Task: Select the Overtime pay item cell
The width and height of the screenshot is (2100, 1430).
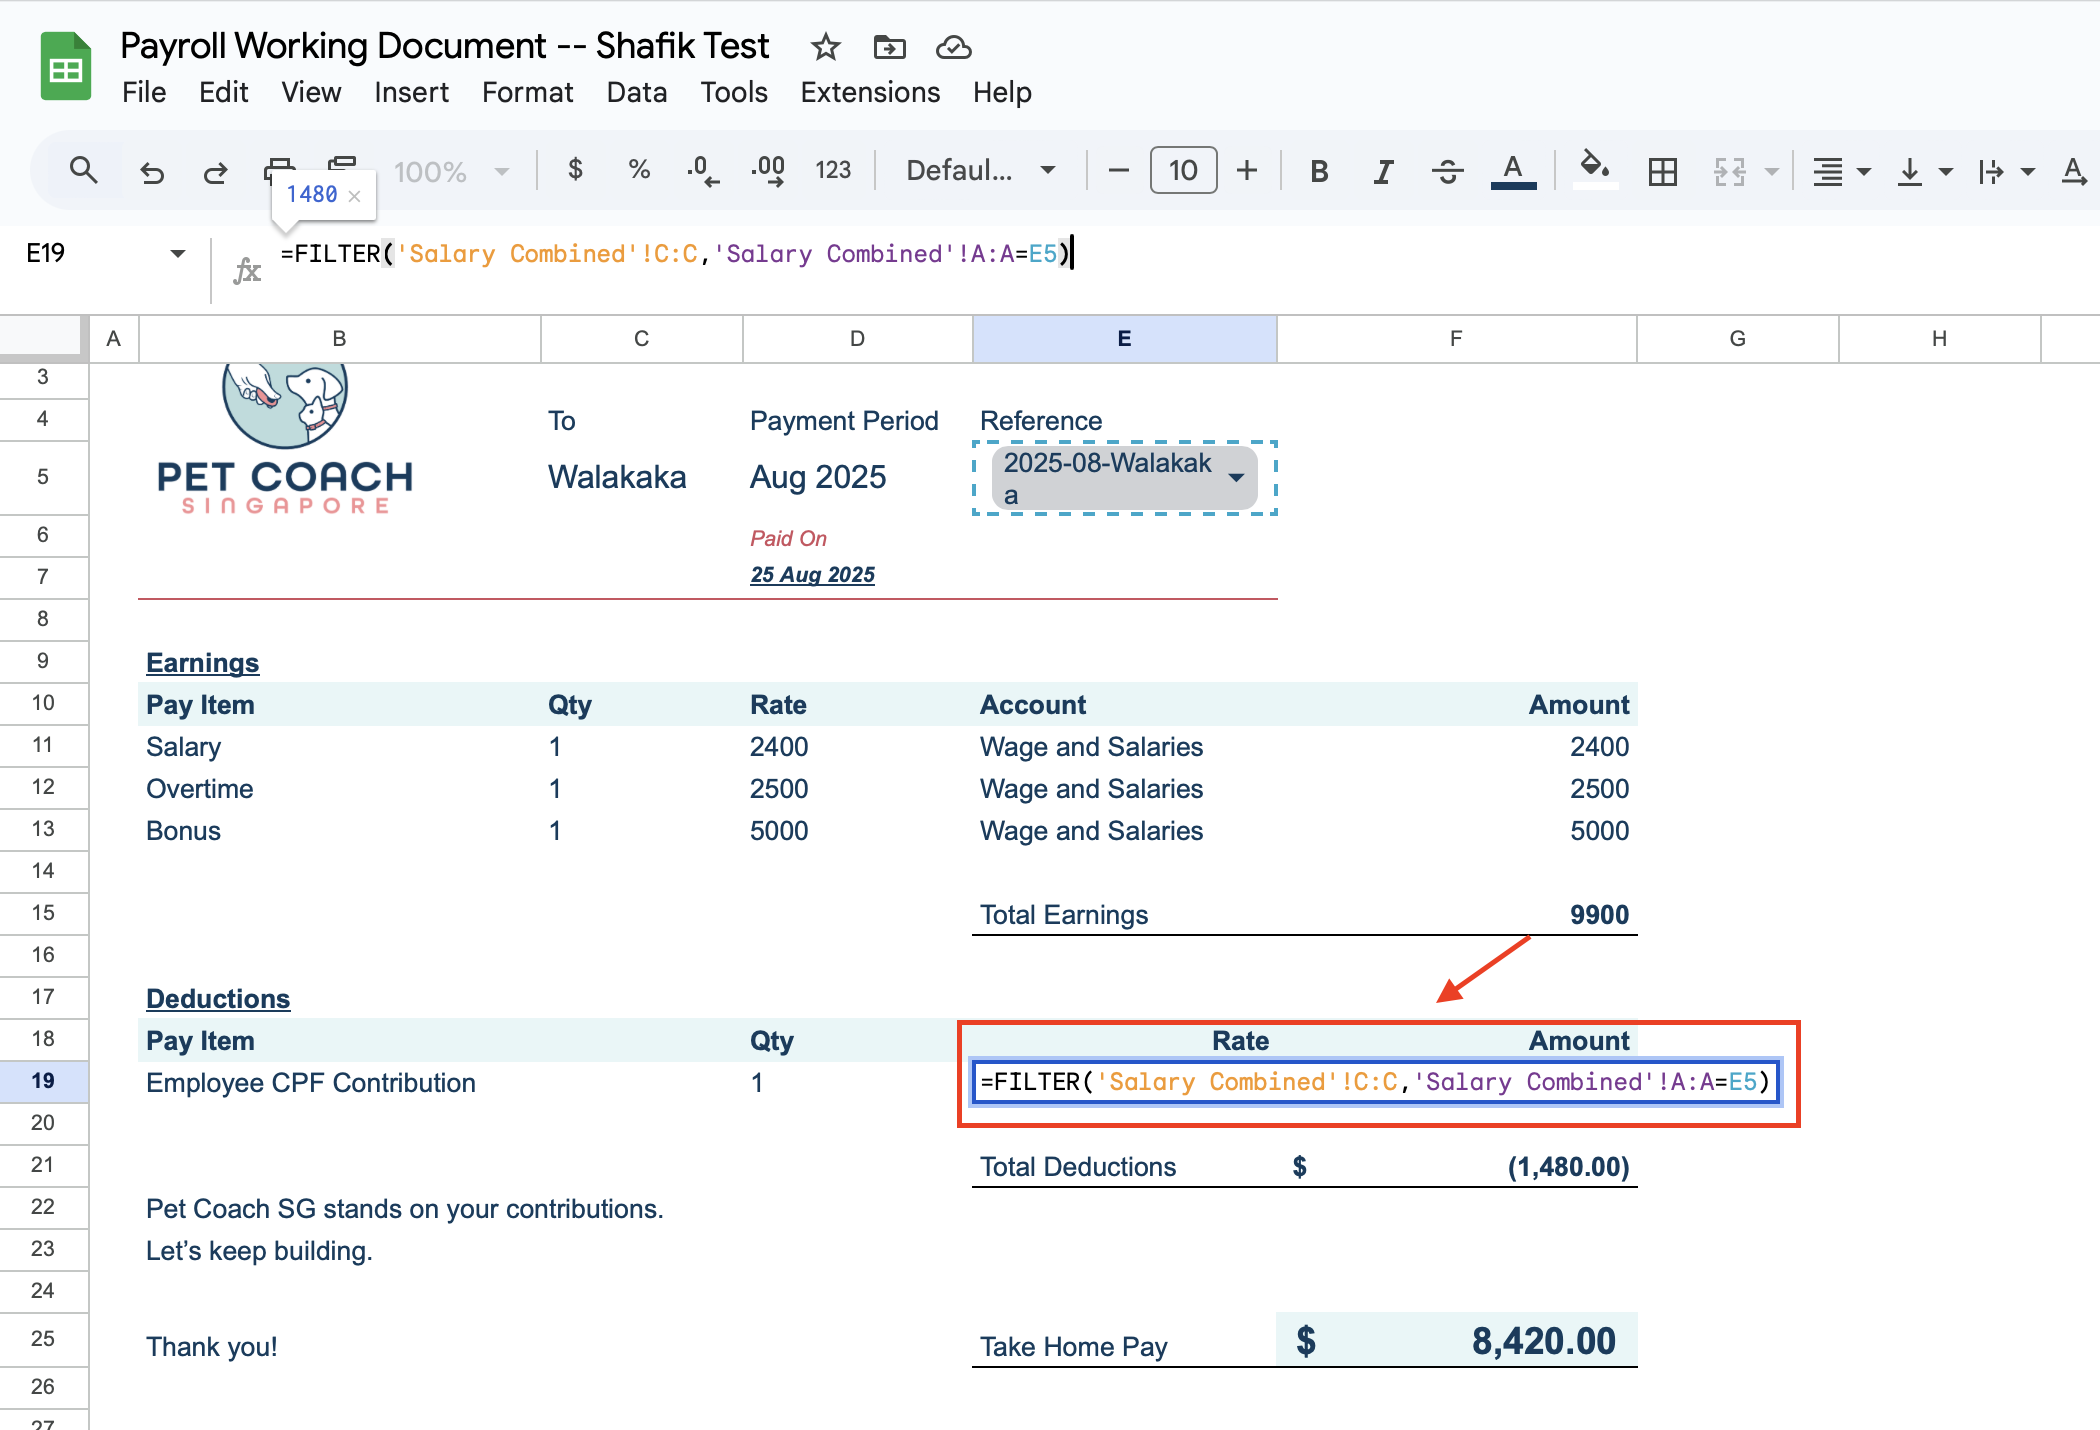Action: [x=340, y=789]
